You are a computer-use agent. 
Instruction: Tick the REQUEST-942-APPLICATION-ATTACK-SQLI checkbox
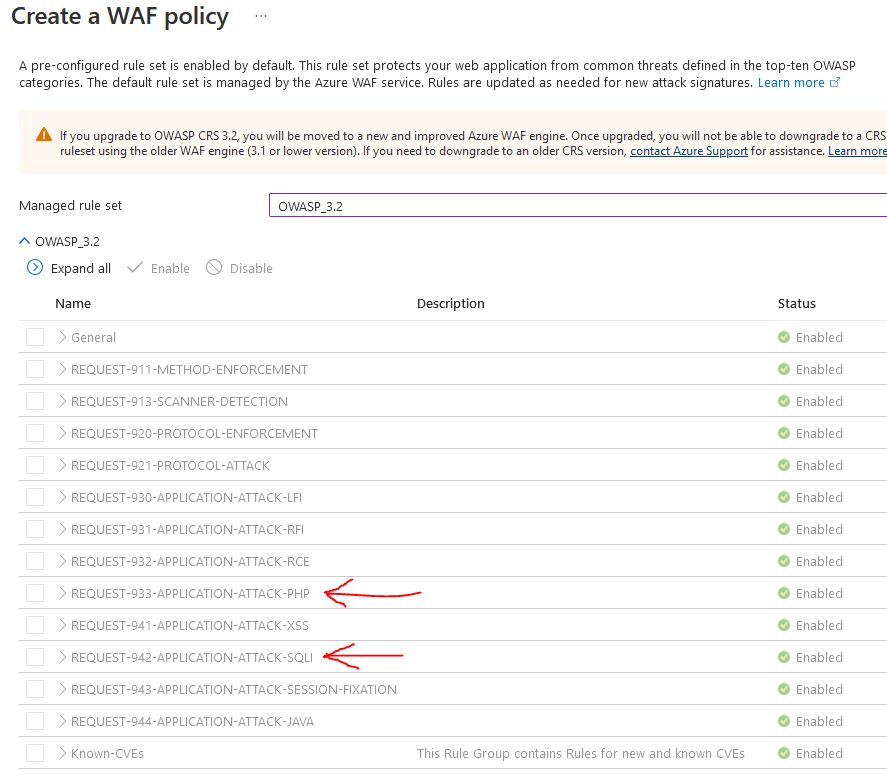35,657
